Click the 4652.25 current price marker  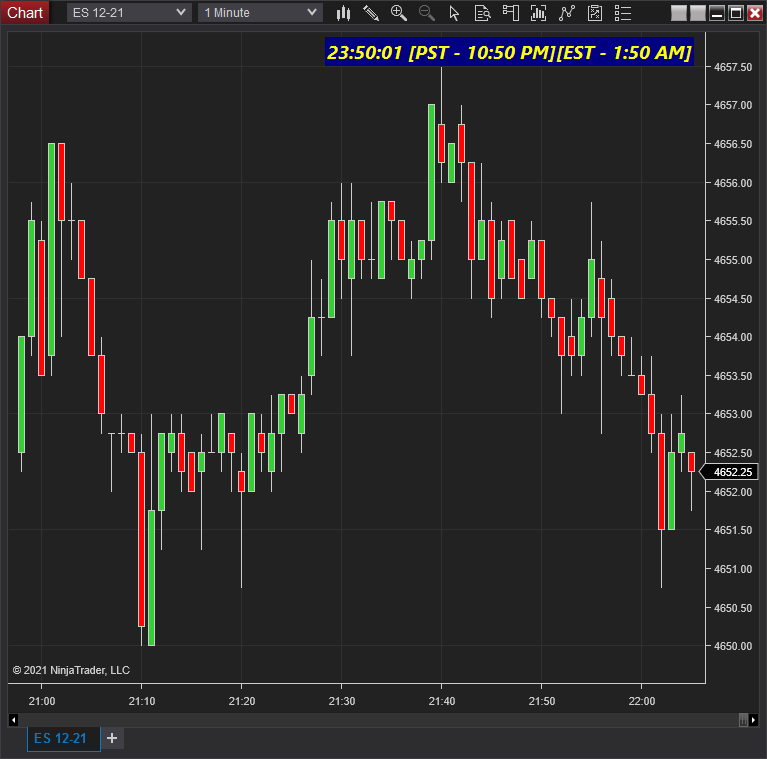click(x=729, y=472)
